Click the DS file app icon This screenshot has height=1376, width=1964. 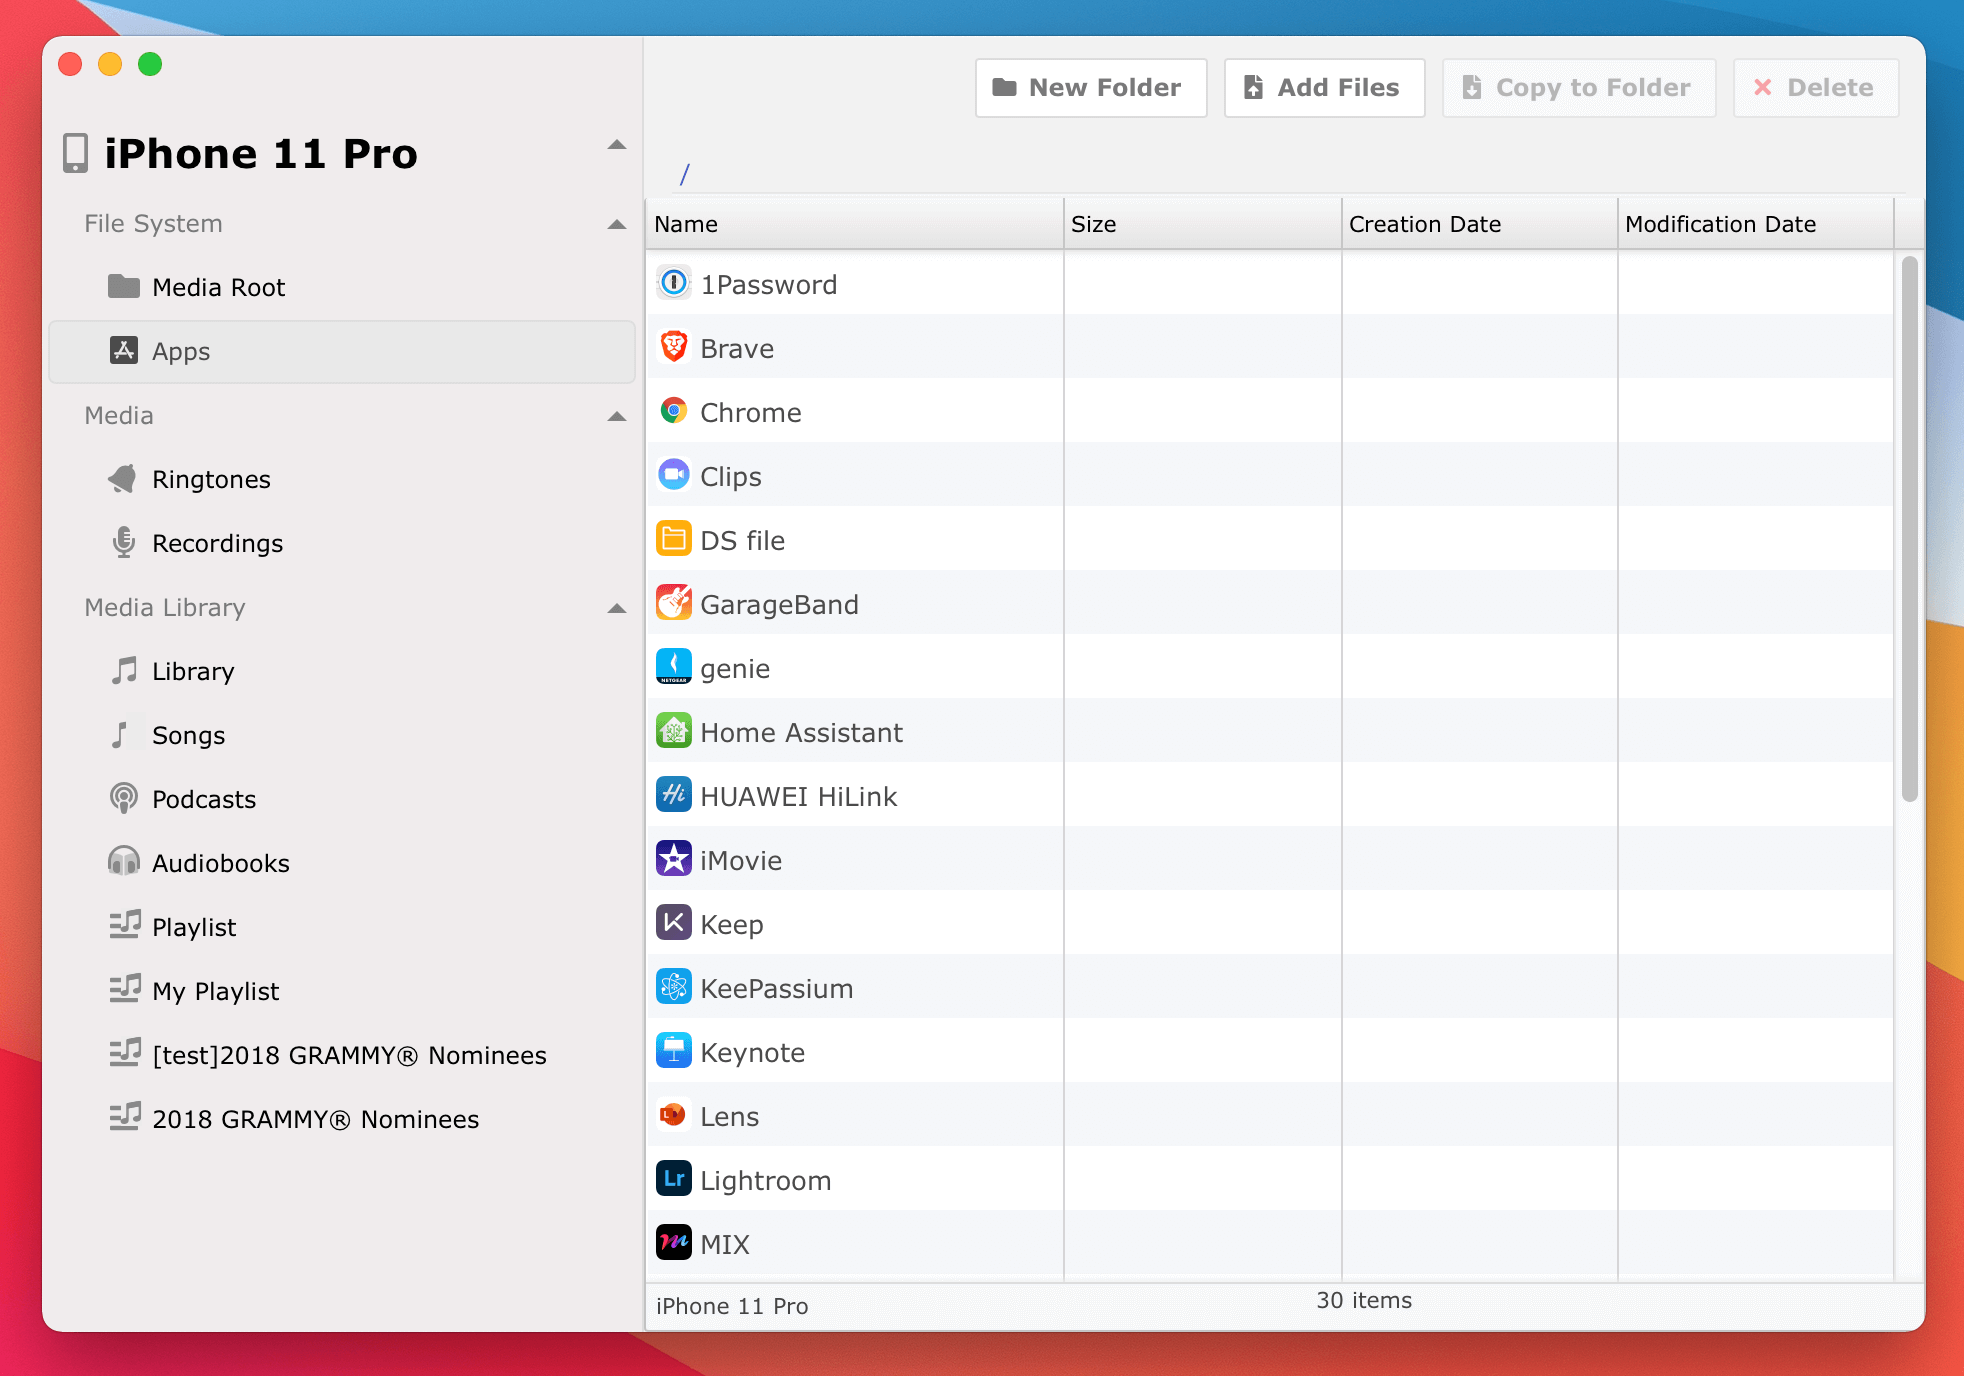(674, 540)
